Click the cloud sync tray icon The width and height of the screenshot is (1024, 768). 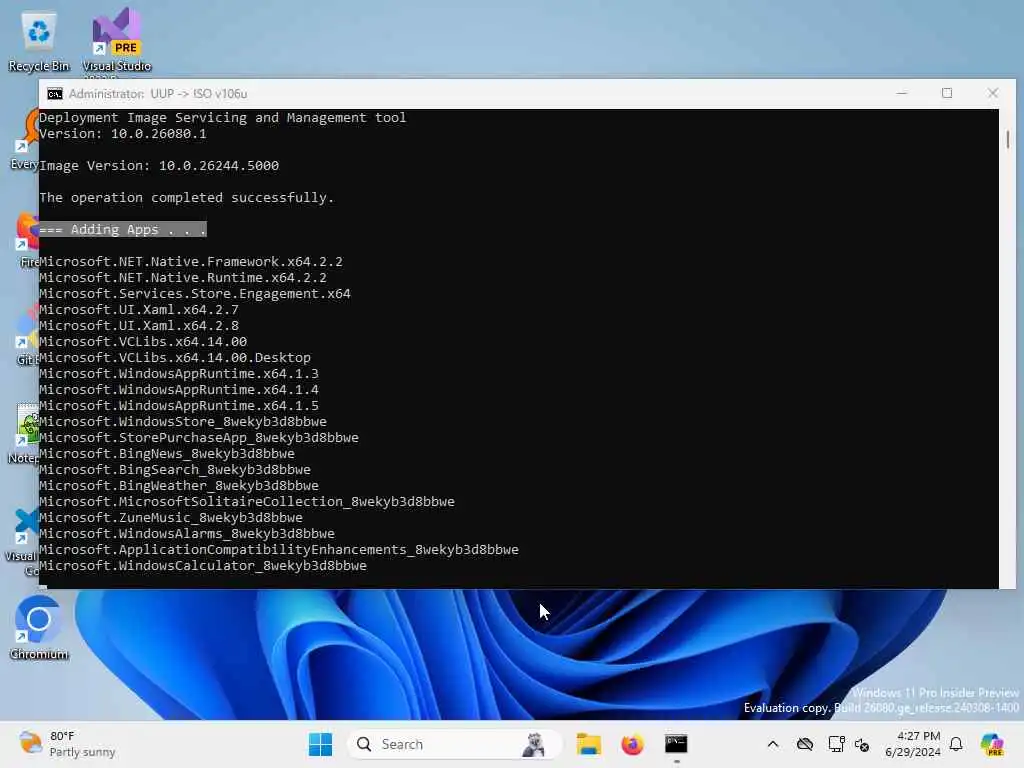[805, 744]
